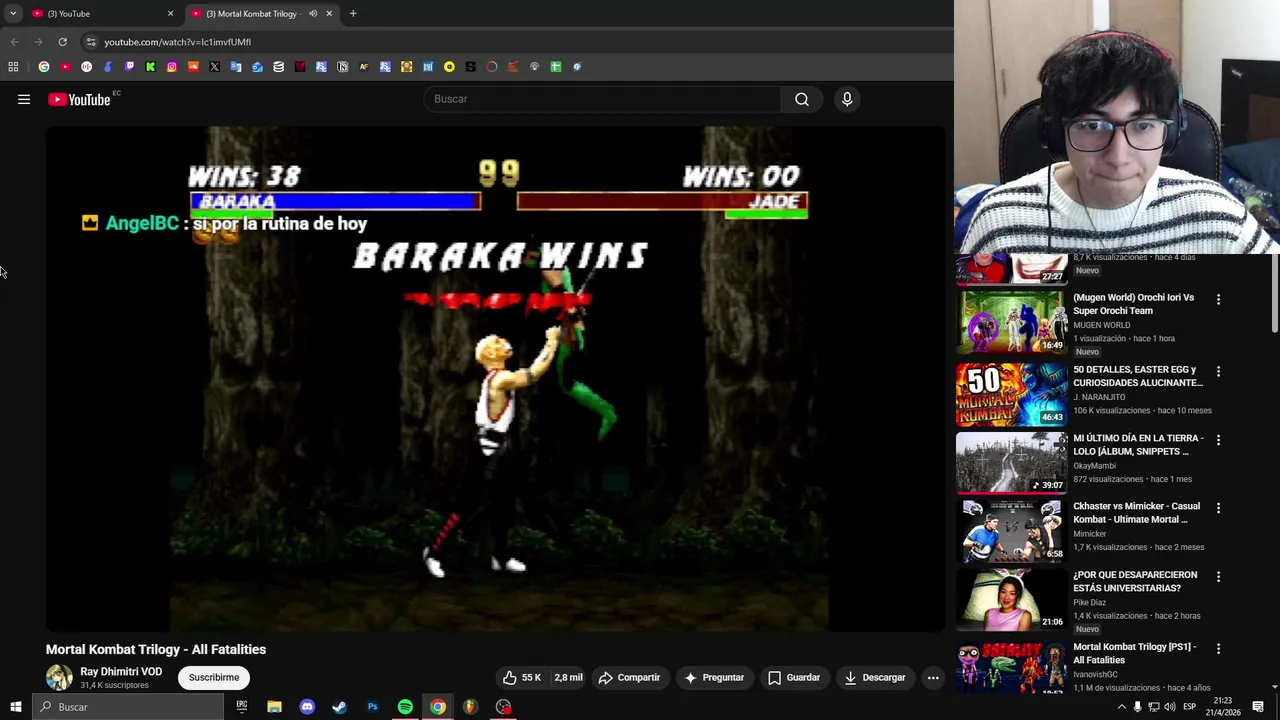This screenshot has width=1280, height=720.
Task: Play the 50 Mortal Kombat details thumbnail
Action: point(1012,394)
